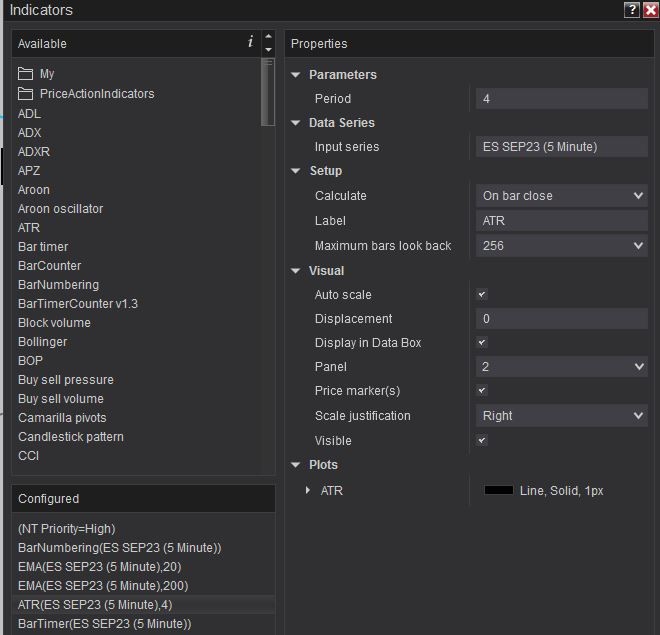Select Buy sell volume indicator

tap(61, 399)
